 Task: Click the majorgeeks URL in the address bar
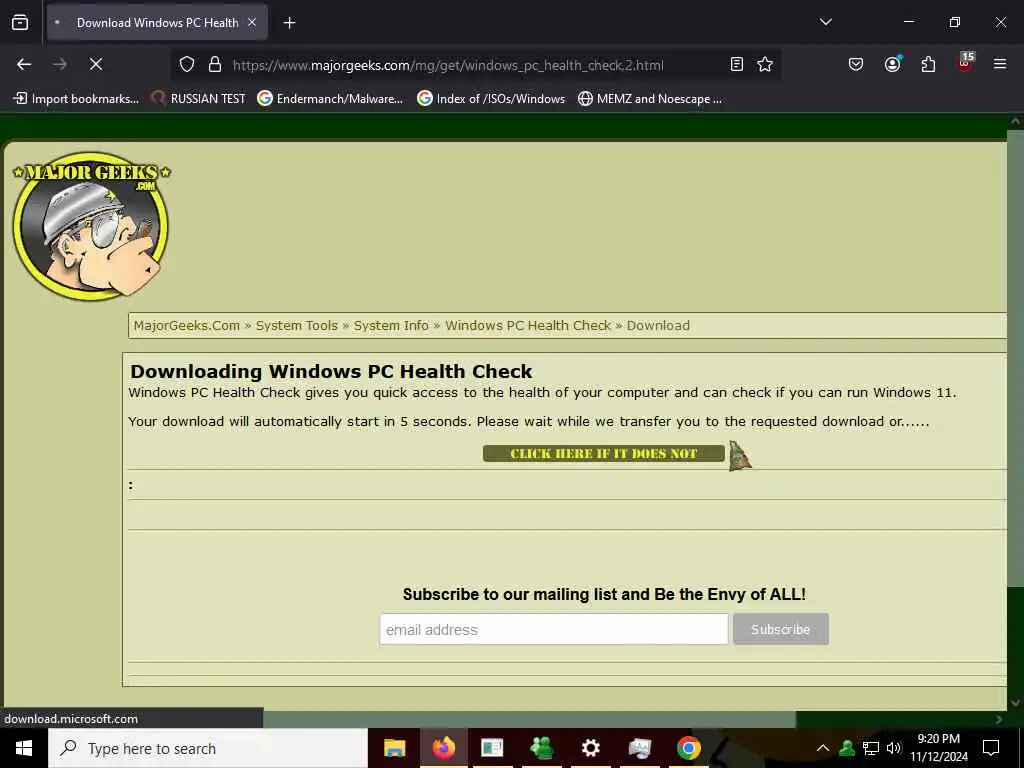(448, 65)
